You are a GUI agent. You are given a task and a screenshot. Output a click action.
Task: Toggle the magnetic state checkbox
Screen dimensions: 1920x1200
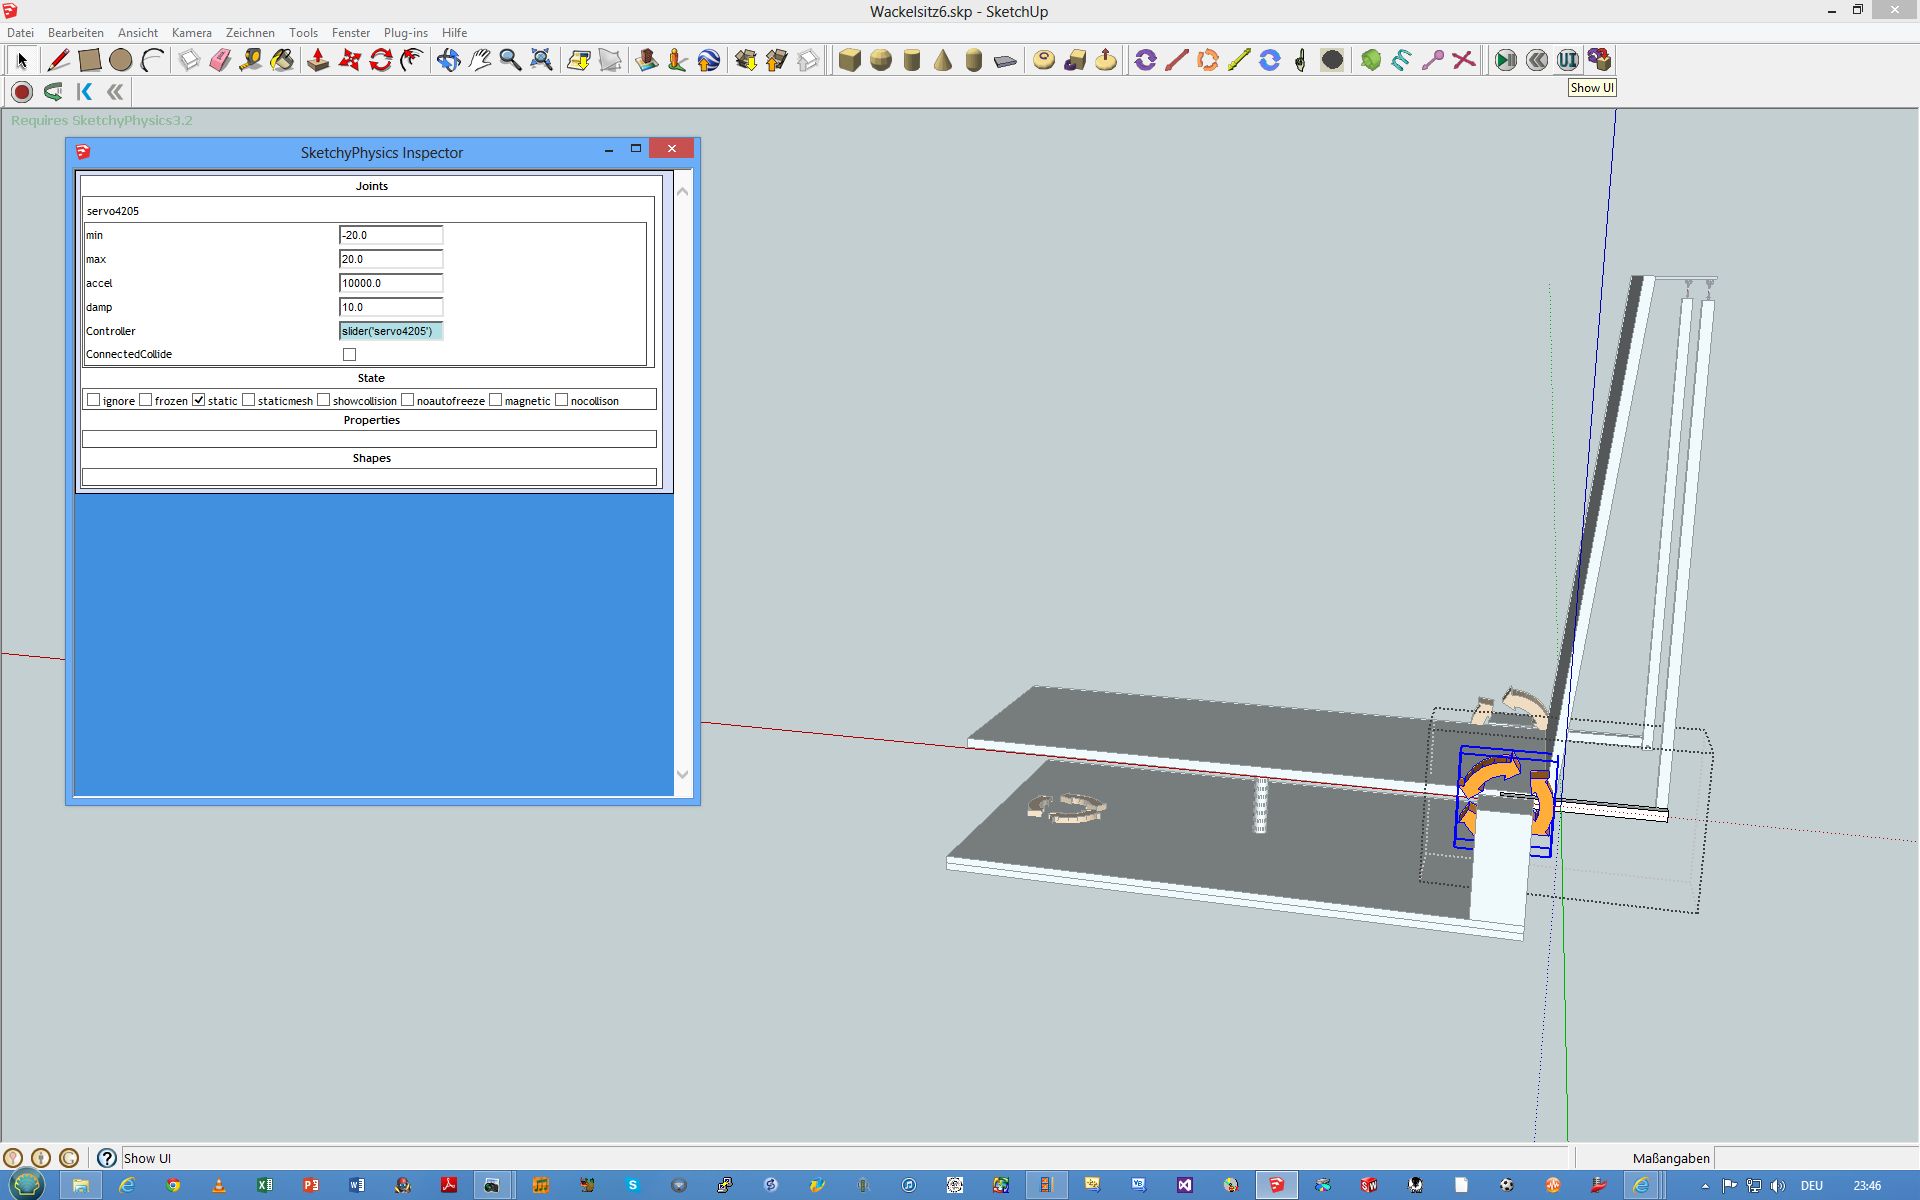click(495, 400)
